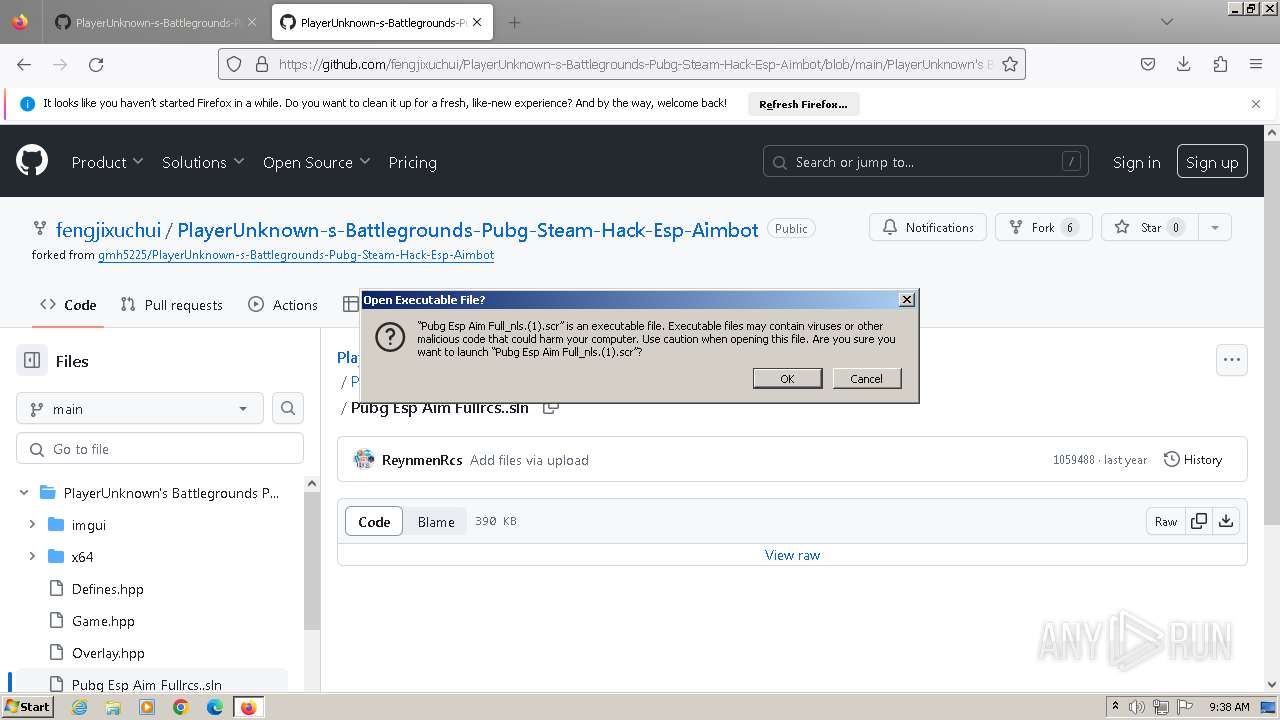This screenshot has height=720, width=1280.
Task: Click the Notifications button
Action: click(x=928, y=227)
